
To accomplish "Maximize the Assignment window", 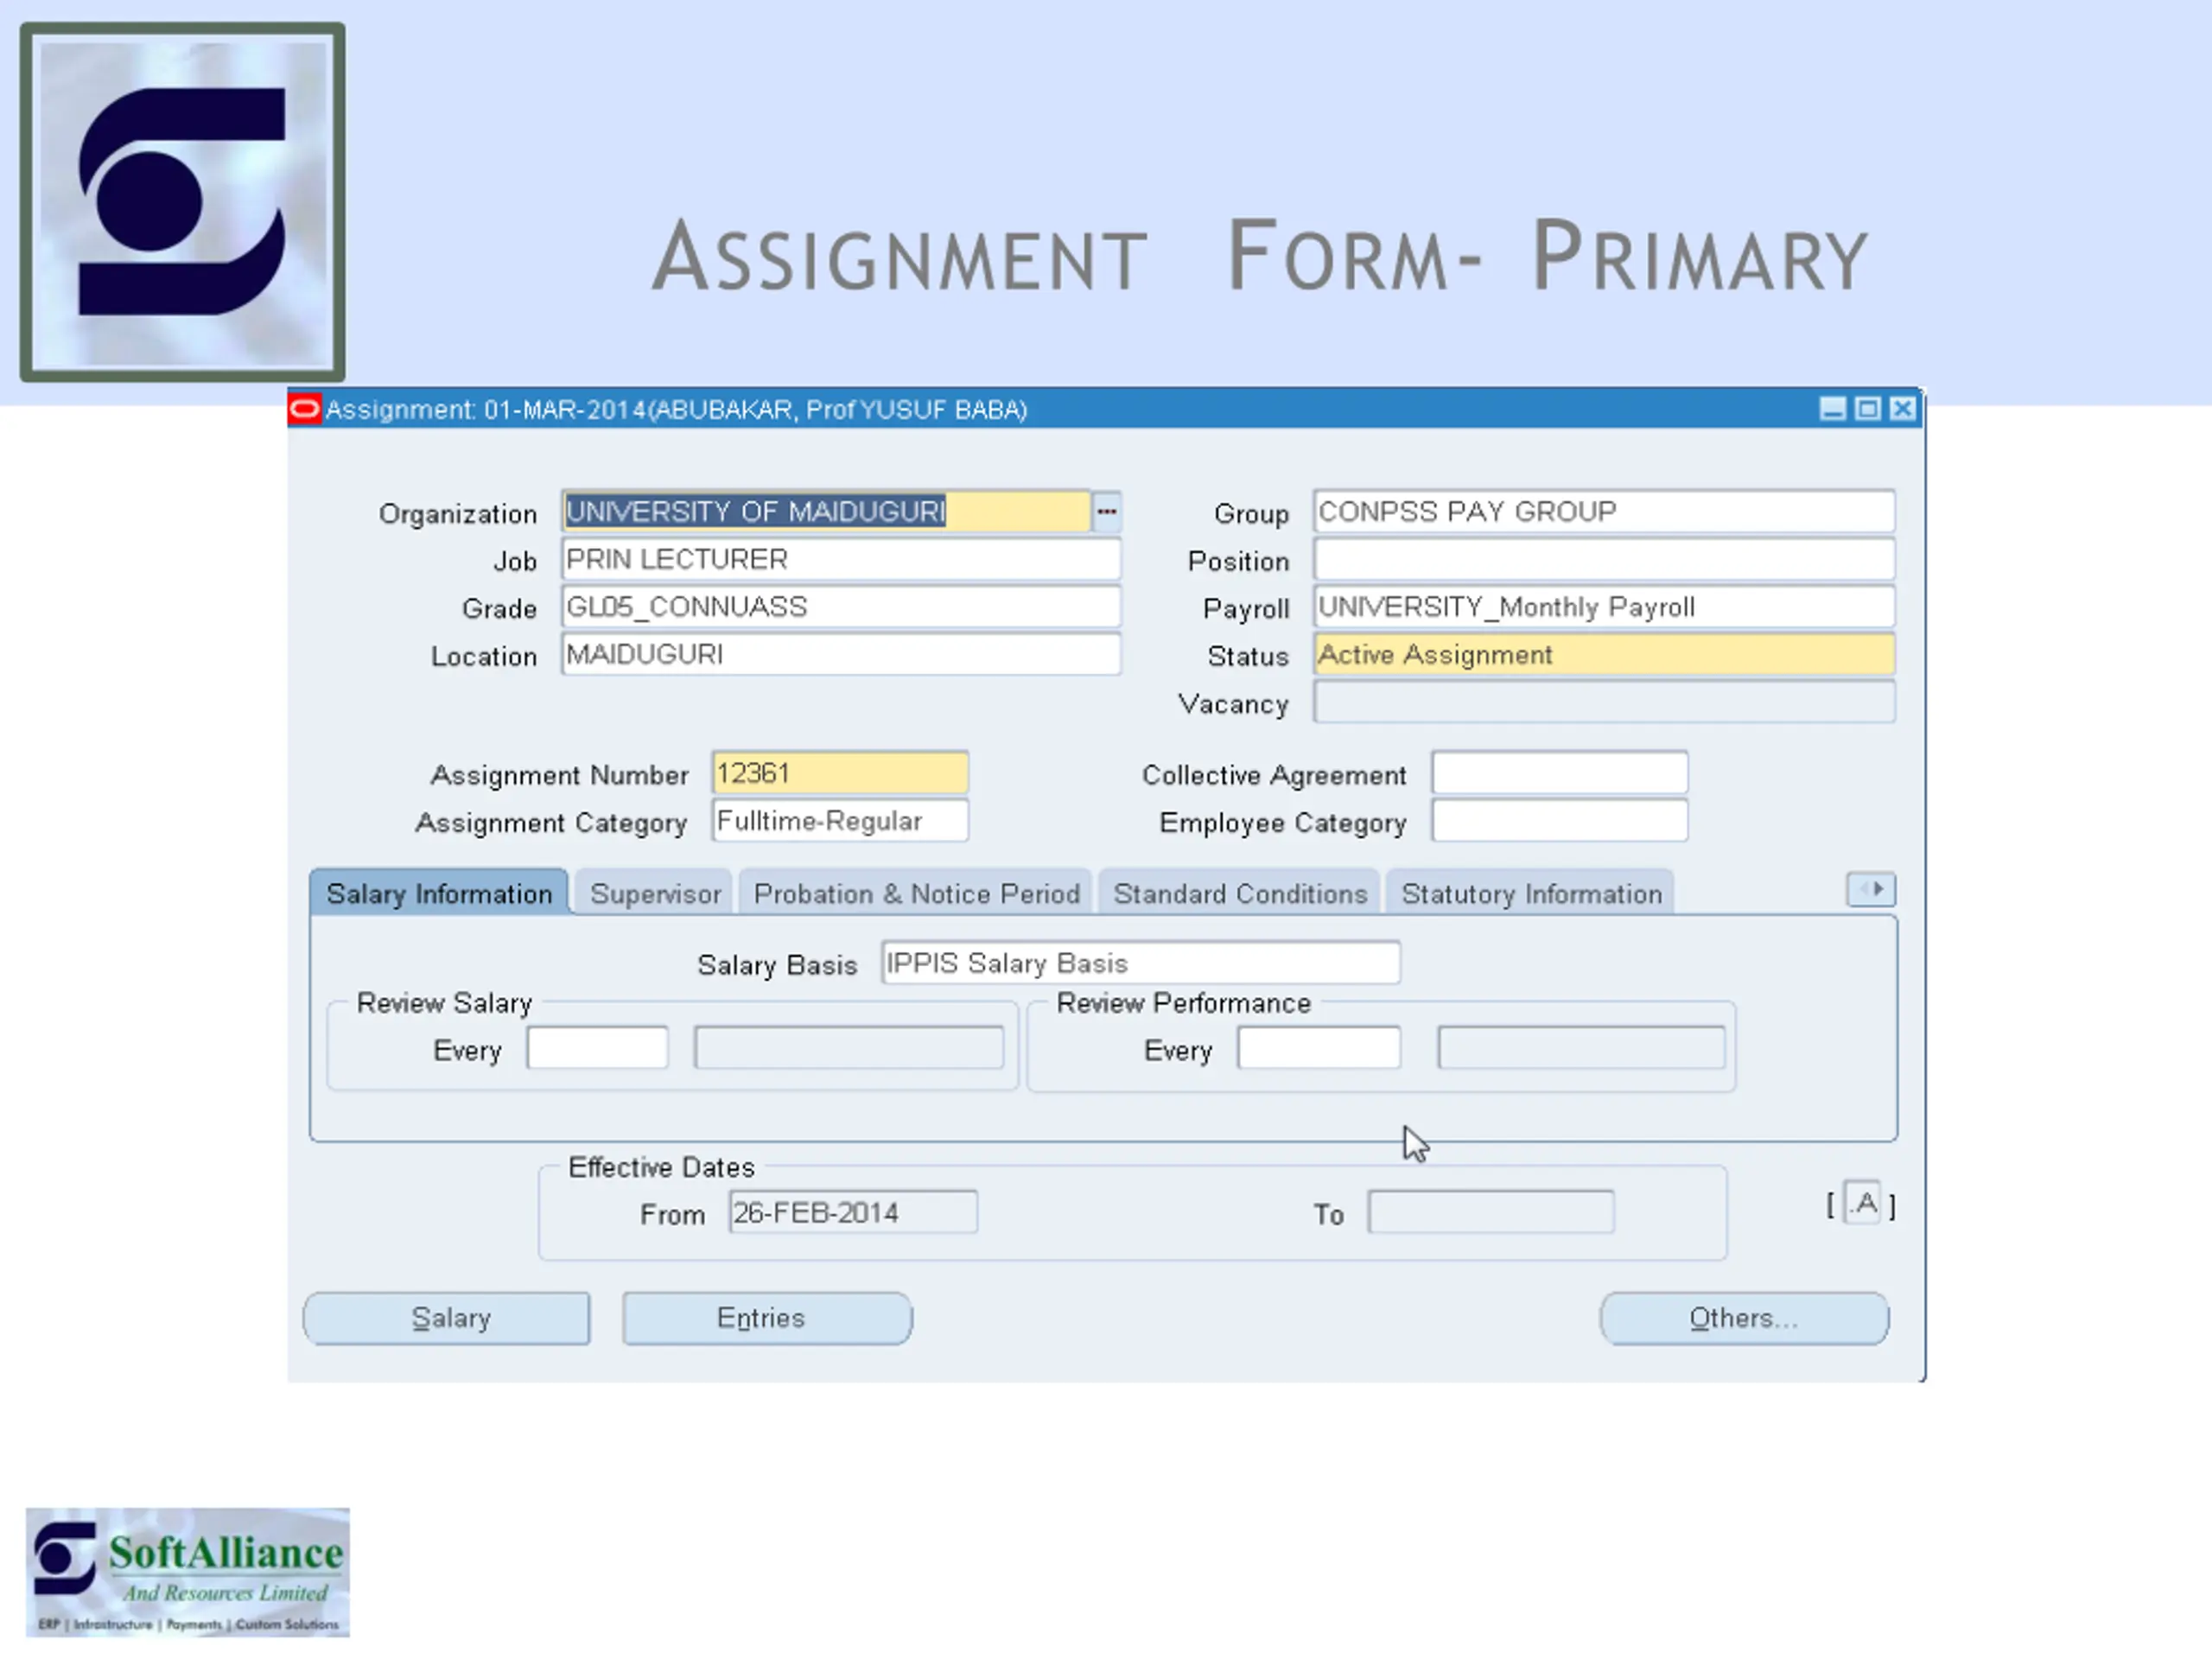I will [1867, 409].
